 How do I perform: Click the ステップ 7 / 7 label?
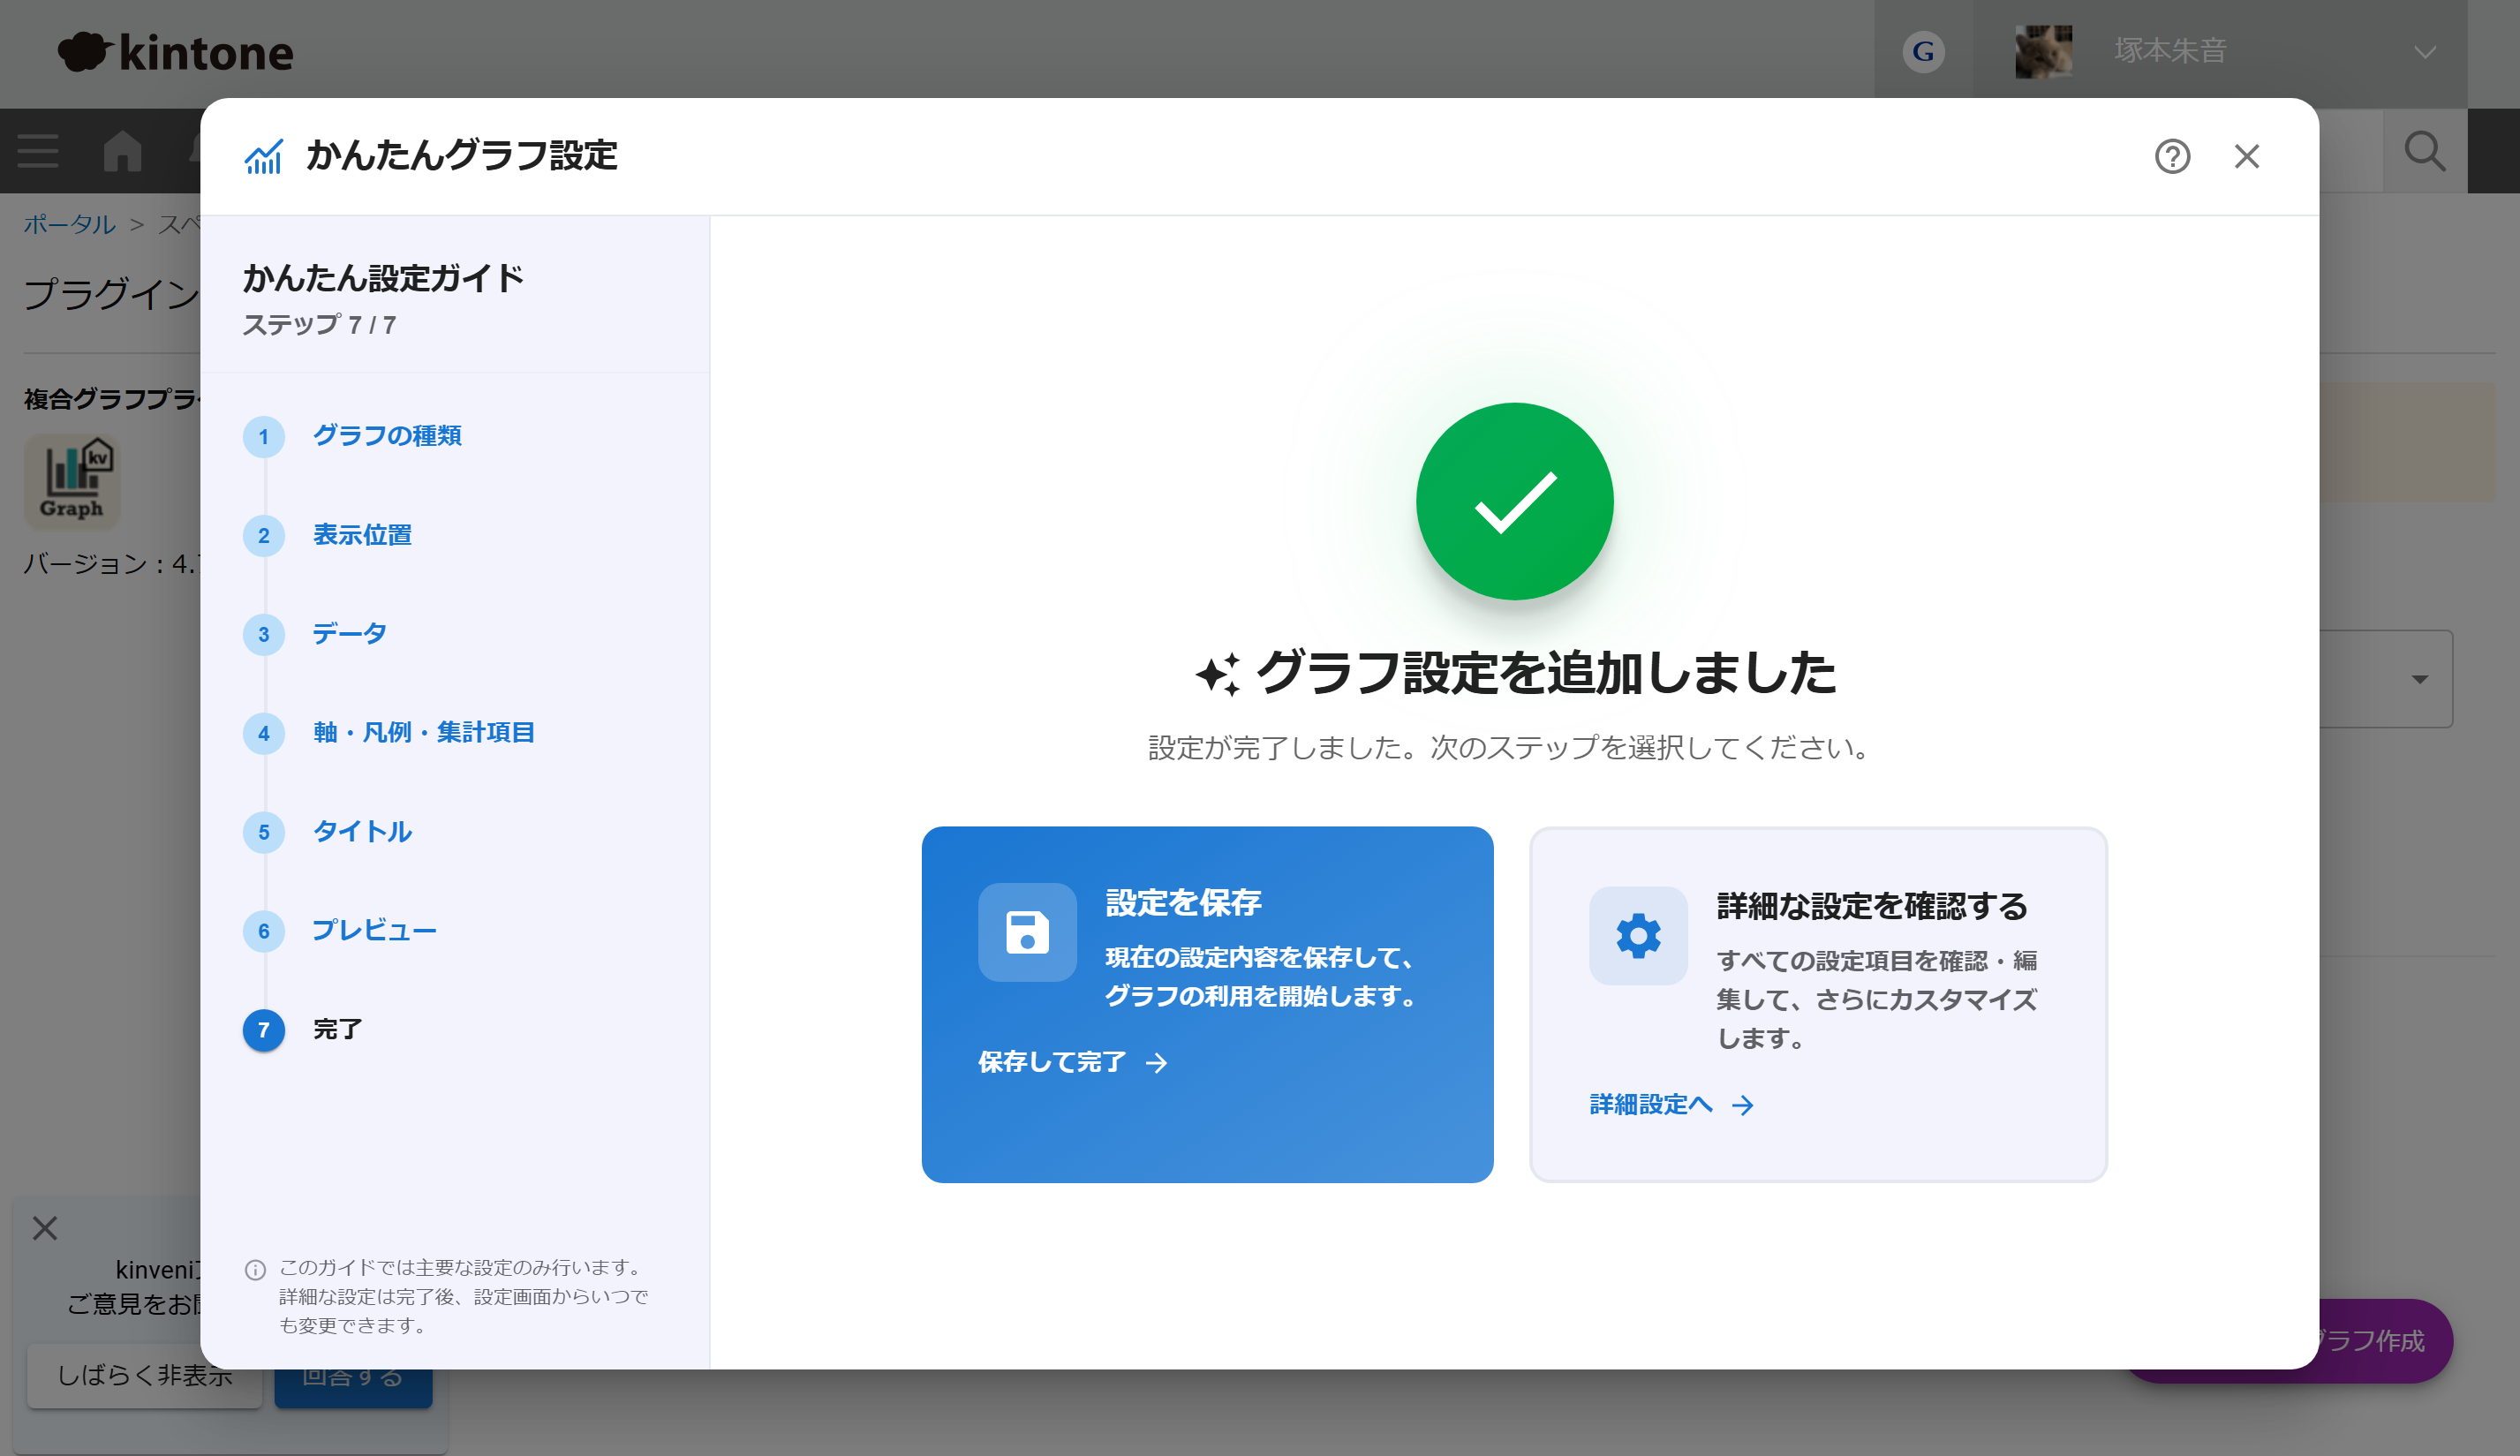coord(319,325)
